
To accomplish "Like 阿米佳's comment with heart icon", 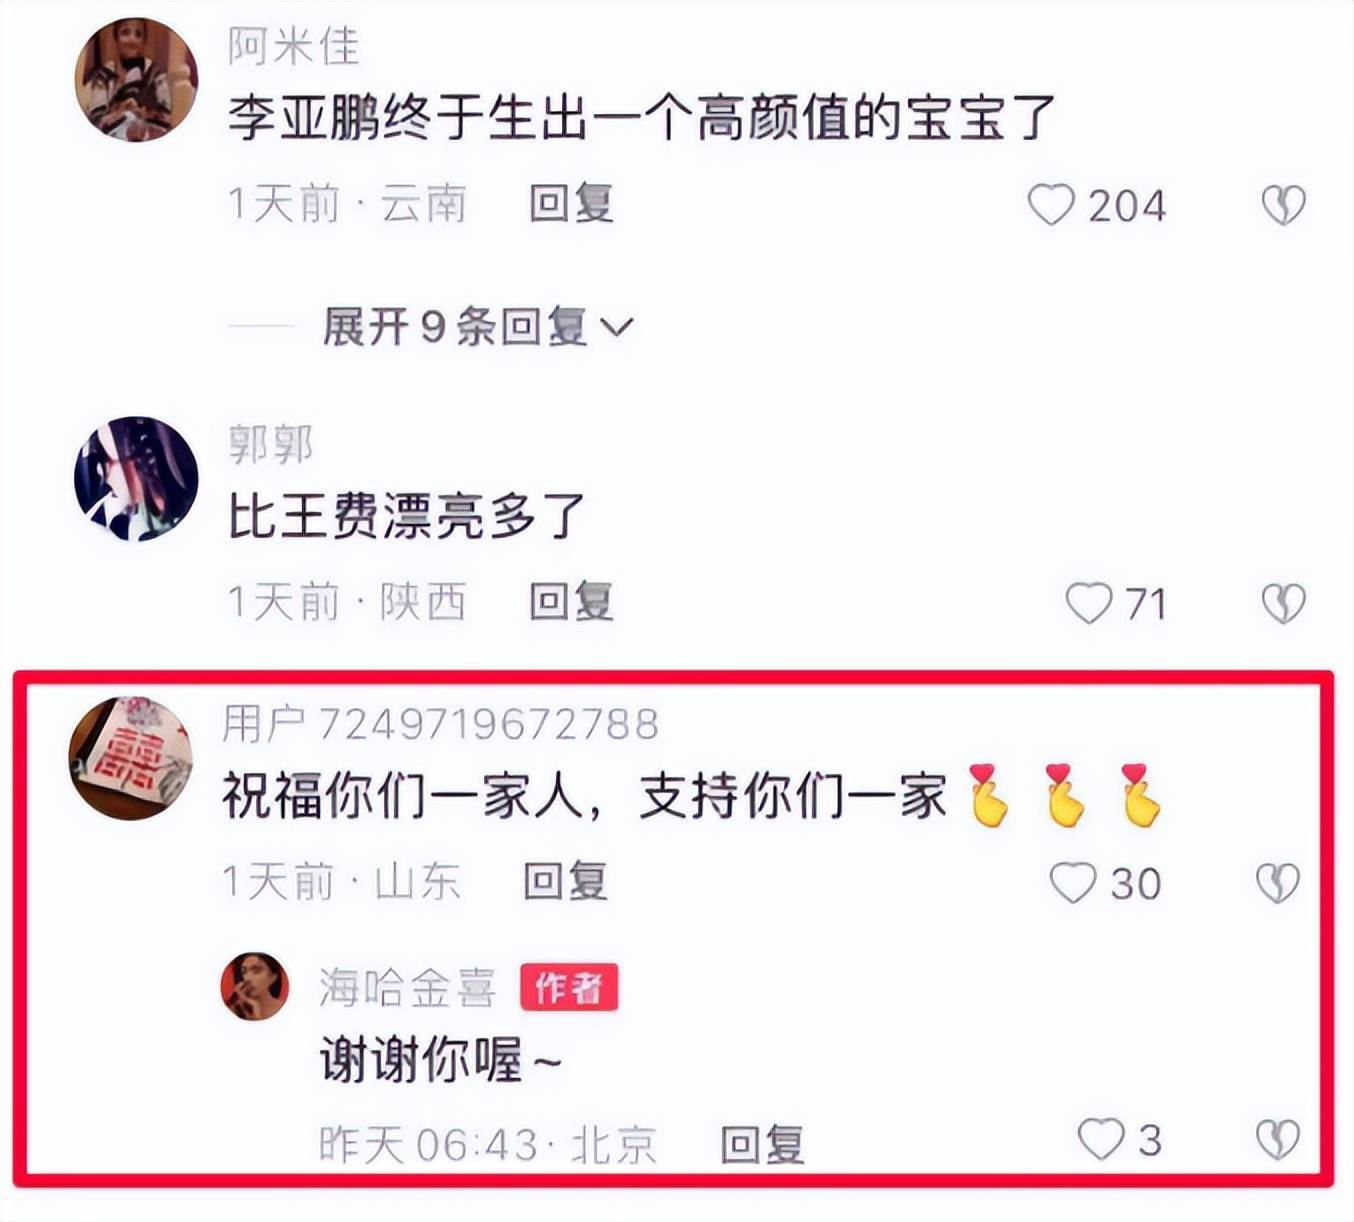I will [1051, 205].
